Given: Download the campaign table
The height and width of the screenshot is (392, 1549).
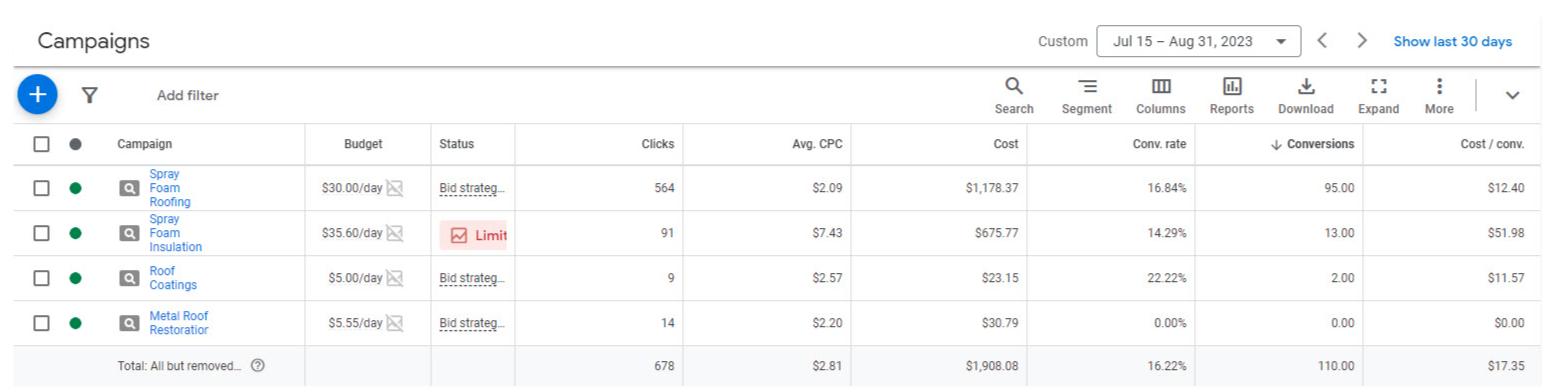Looking at the screenshot, I should point(1306,96).
